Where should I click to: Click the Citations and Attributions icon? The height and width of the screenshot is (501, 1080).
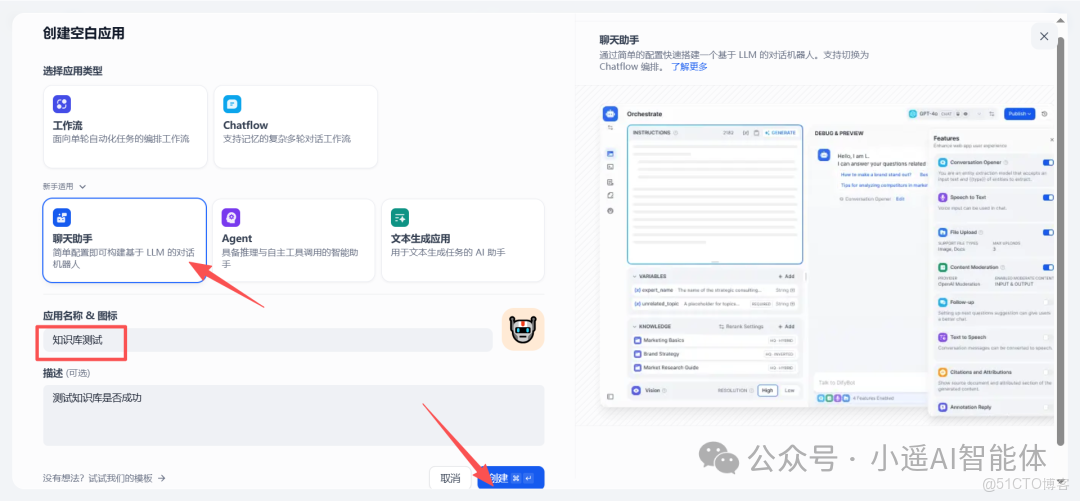tap(943, 371)
